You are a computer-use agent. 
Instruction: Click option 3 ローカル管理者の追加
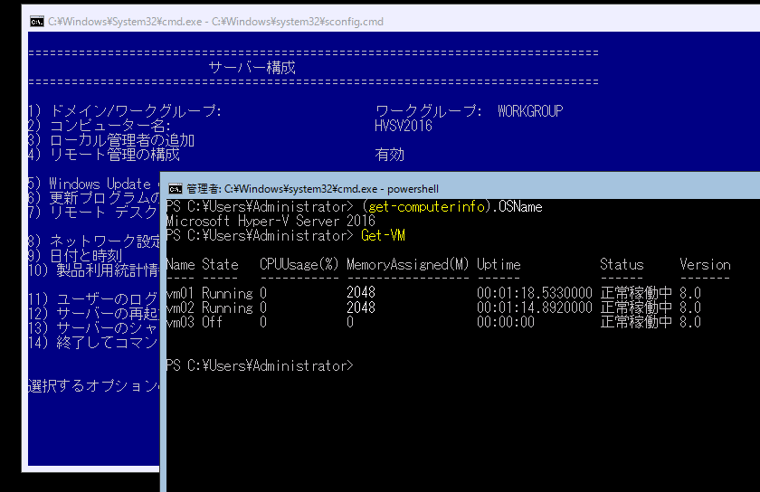coord(111,140)
